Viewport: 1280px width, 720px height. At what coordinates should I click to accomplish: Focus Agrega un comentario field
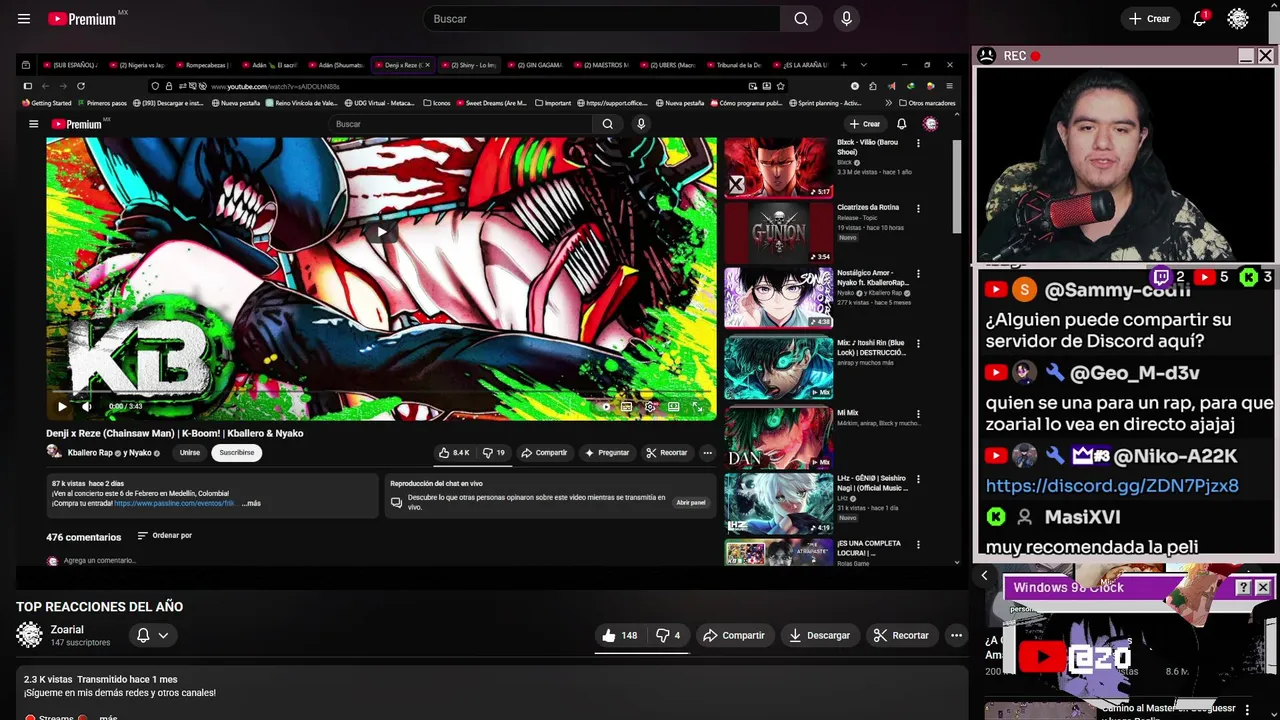99,560
